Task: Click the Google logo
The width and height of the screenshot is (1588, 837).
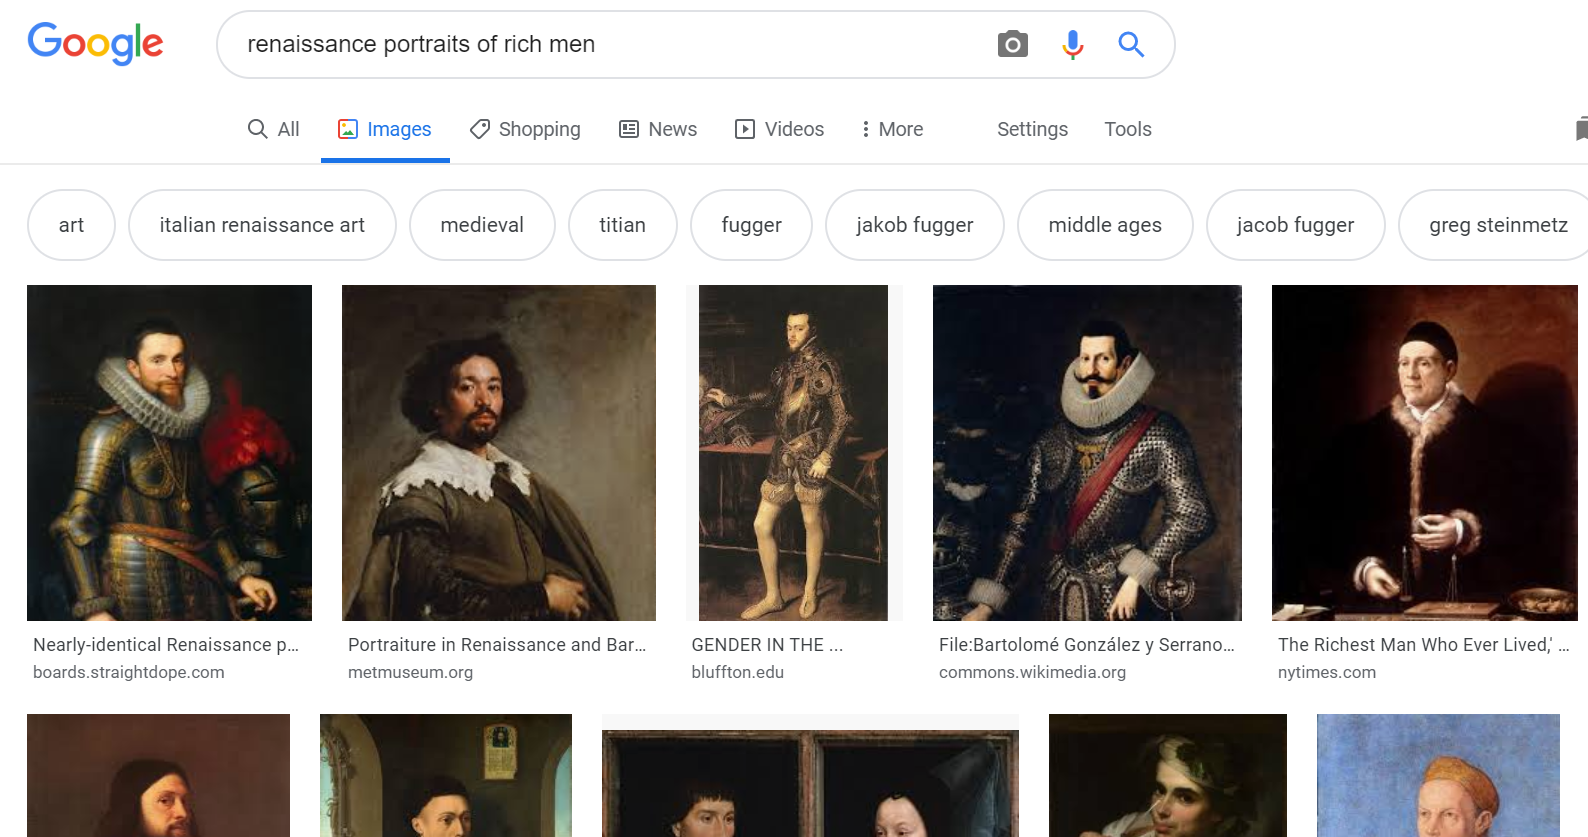Action: click(95, 44)
